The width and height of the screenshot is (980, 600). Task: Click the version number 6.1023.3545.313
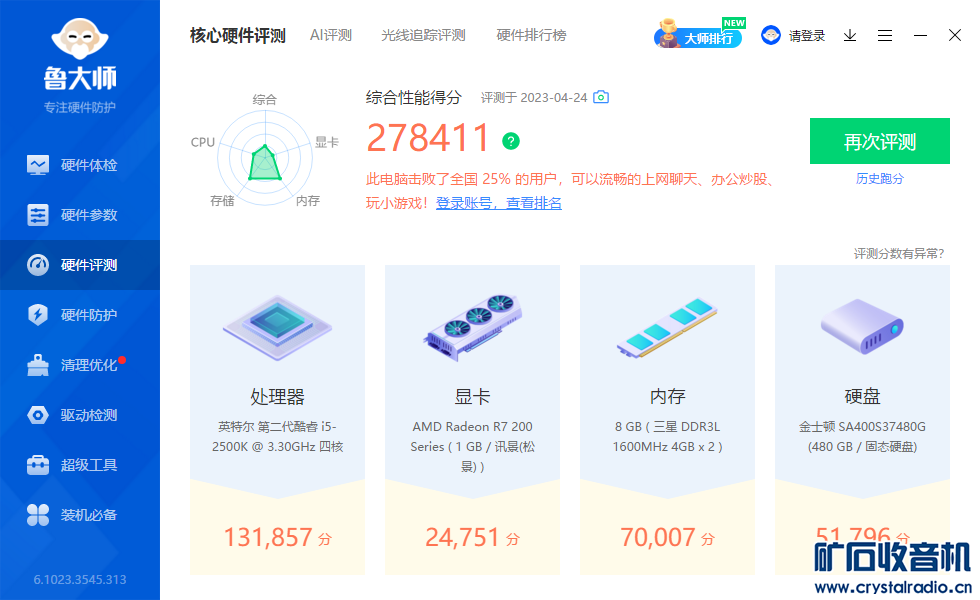(x=80, y=579)
